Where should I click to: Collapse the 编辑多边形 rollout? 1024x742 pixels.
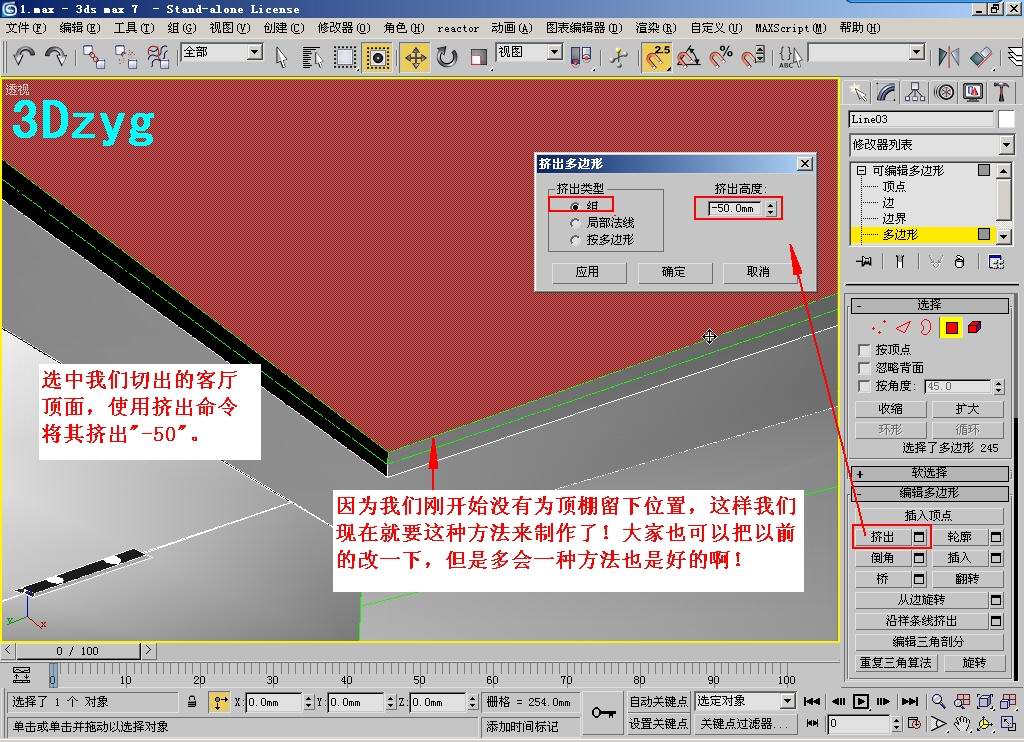click(930, 493)
